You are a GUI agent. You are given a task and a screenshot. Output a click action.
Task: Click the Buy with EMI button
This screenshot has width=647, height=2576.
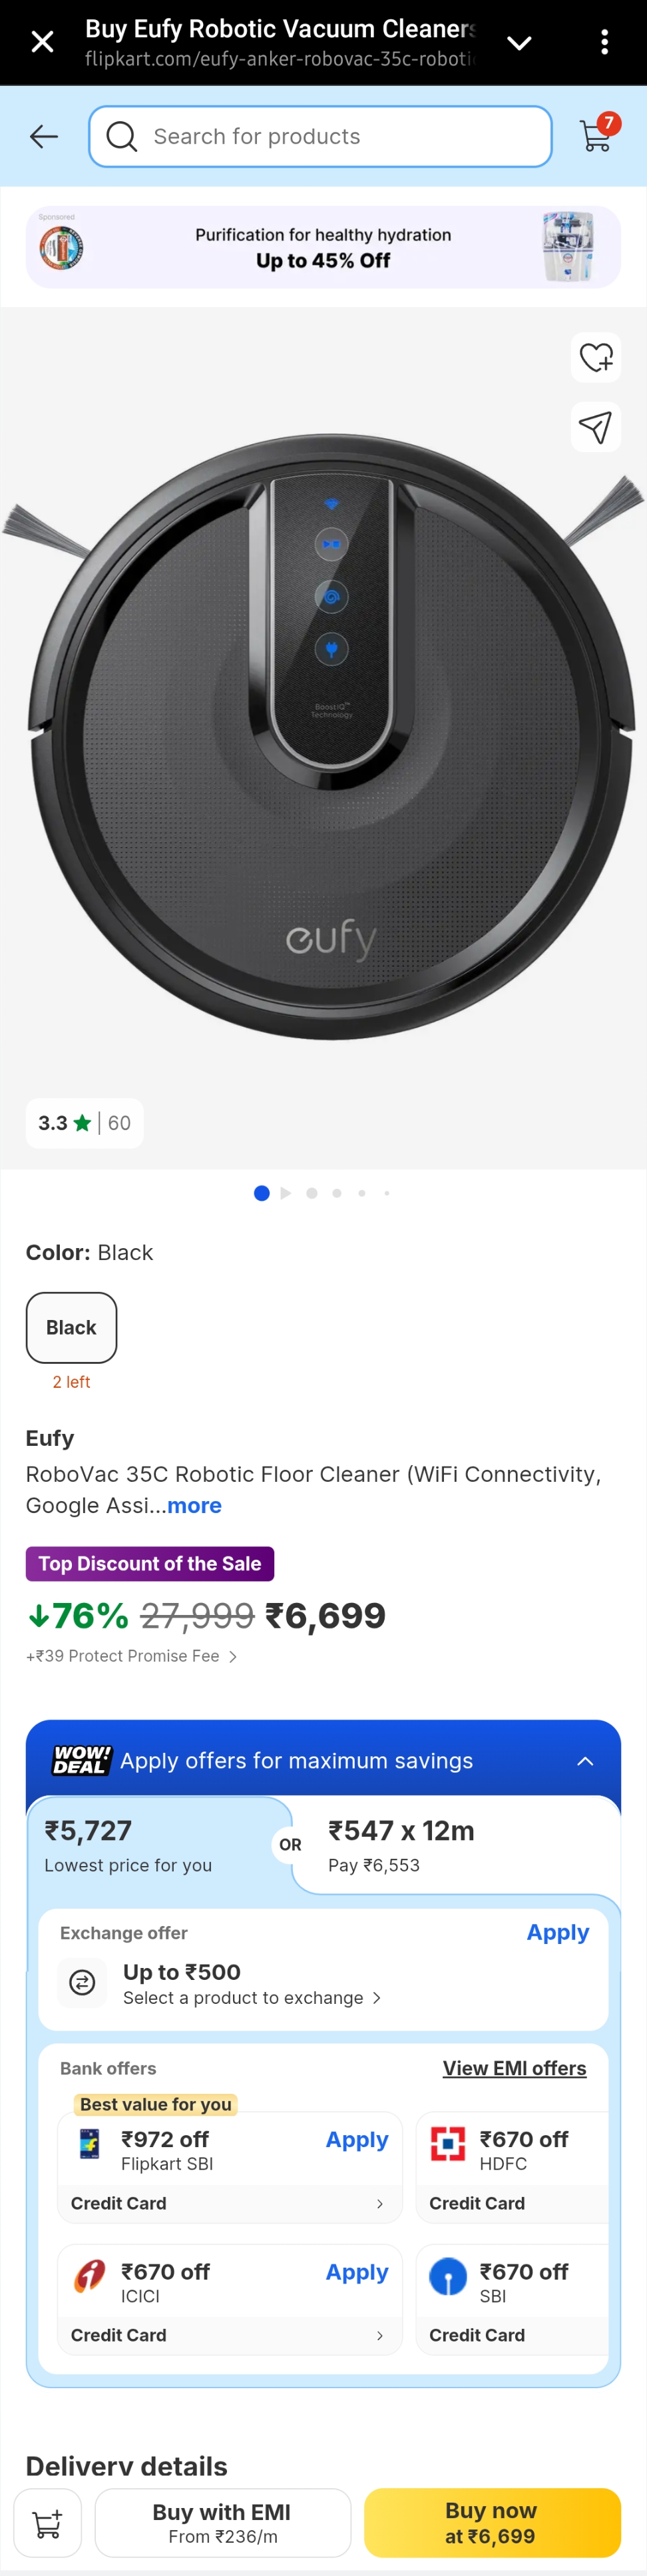[x=222, y=2522]
